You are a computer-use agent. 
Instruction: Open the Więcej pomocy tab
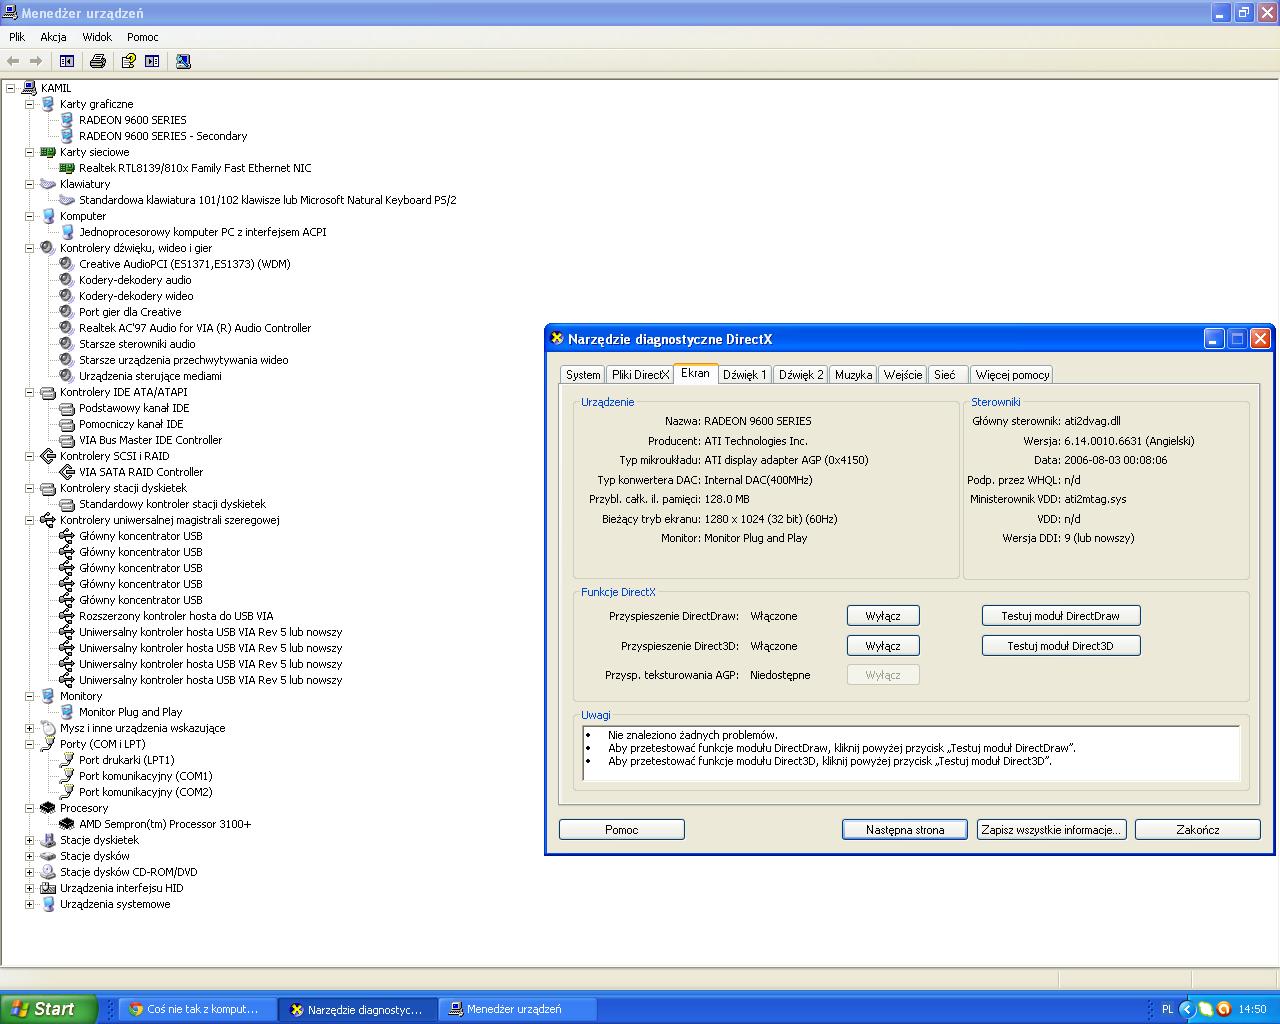[x=1012, y=375]
